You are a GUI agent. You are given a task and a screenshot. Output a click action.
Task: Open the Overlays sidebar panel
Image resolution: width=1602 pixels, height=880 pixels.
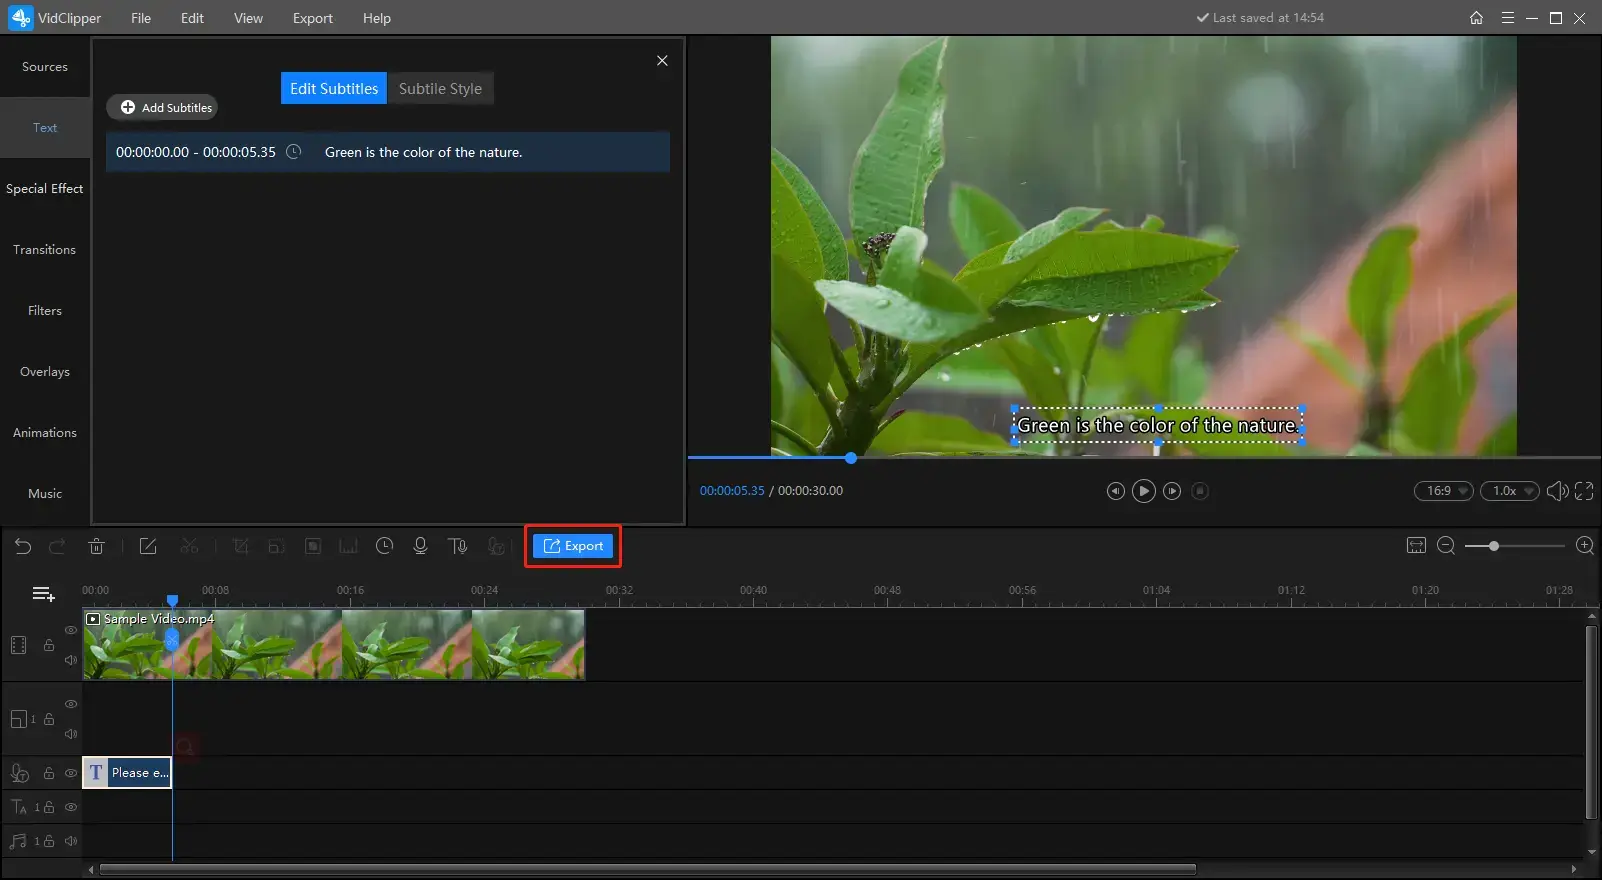click(45, 372)
